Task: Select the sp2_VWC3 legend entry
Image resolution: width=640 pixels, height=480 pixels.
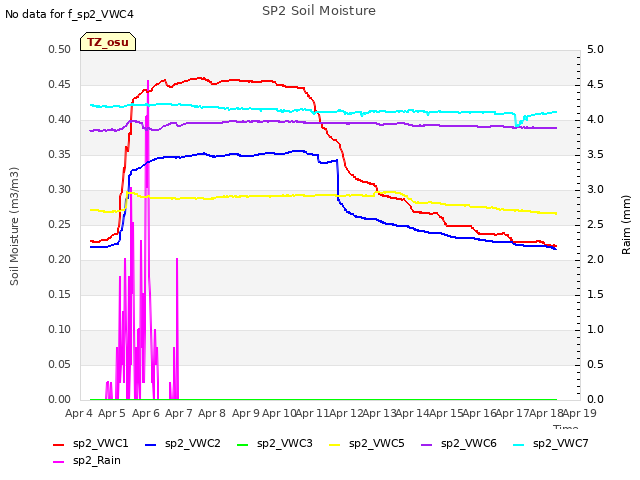Action: click(x=274, y=443)
